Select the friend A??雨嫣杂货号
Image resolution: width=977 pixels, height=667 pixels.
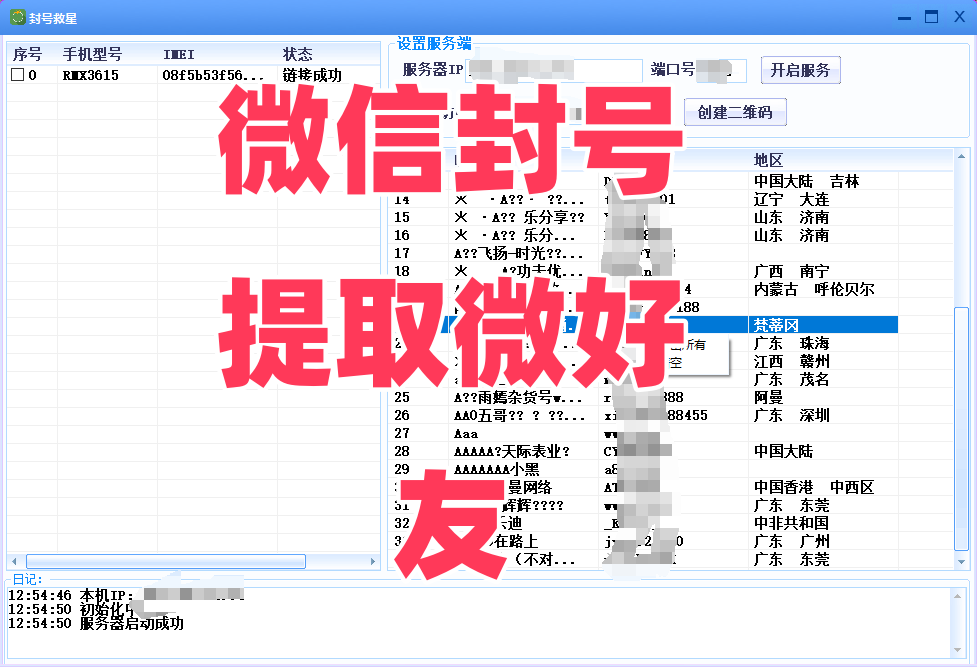click(518, 397)
